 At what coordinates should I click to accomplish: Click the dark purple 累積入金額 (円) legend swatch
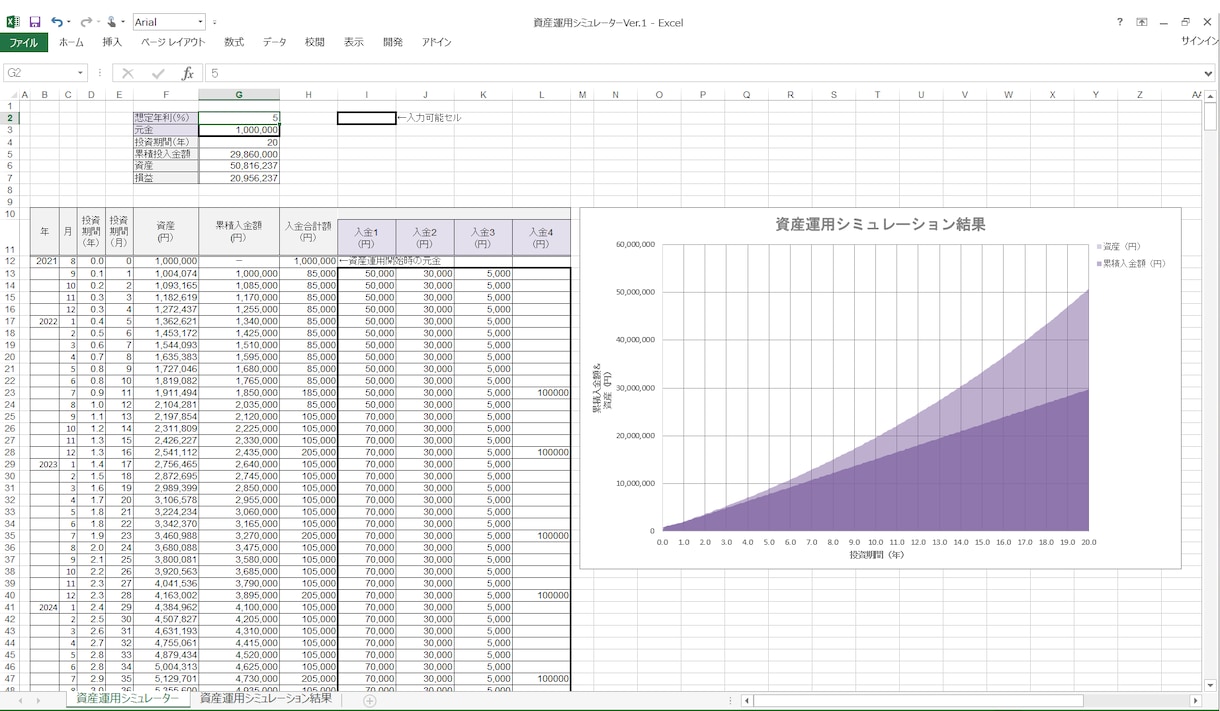pos(1099,264)
